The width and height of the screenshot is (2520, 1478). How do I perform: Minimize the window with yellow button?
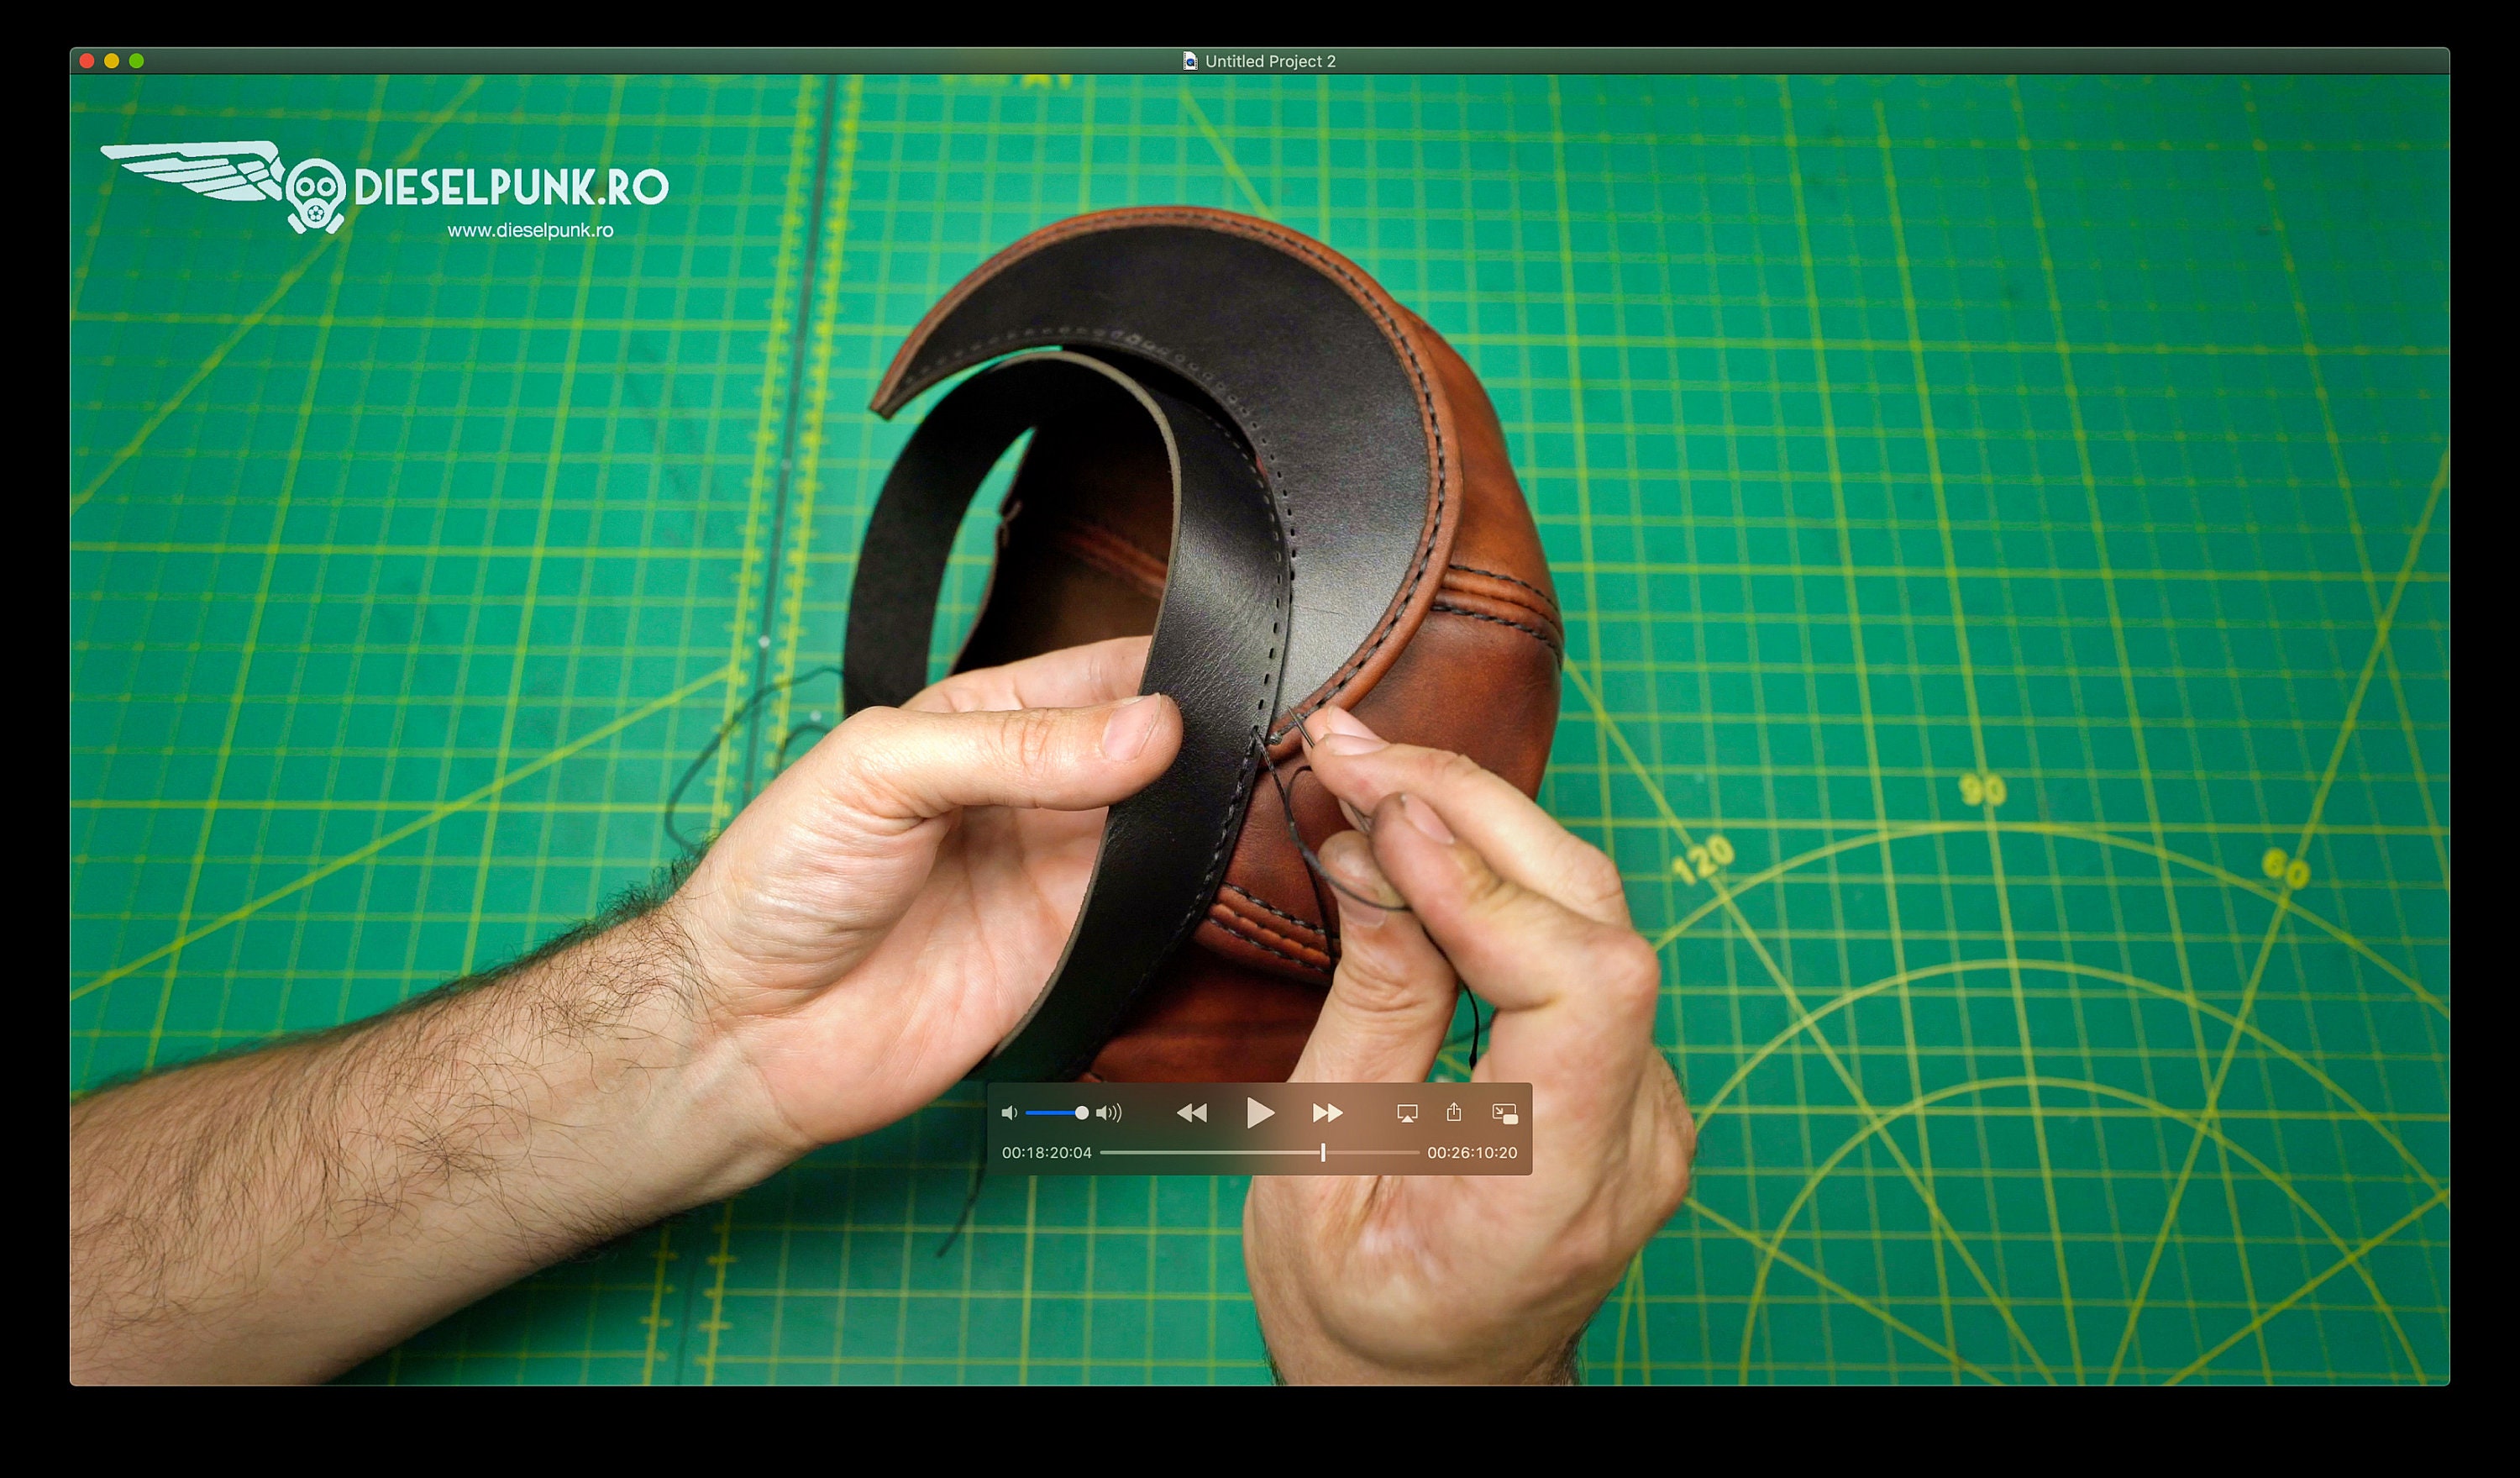coord(112,61)
